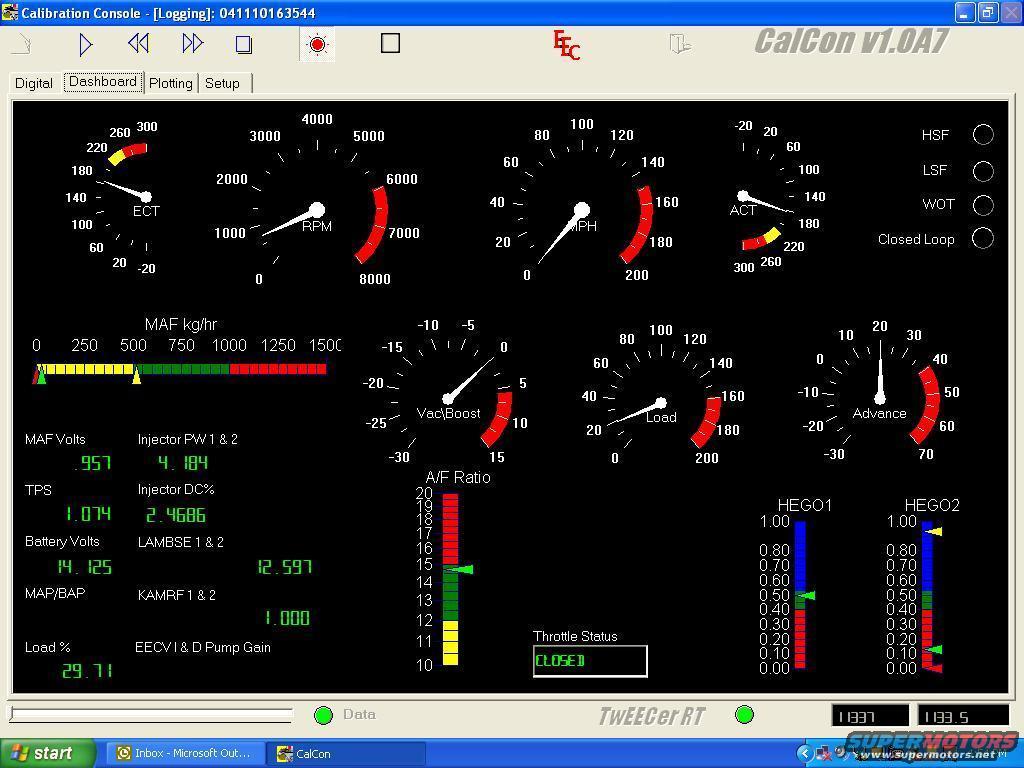Click the playback progress slider at bottom left
Viewport: 1024px width, 768px height.
(x=151, y=714)
